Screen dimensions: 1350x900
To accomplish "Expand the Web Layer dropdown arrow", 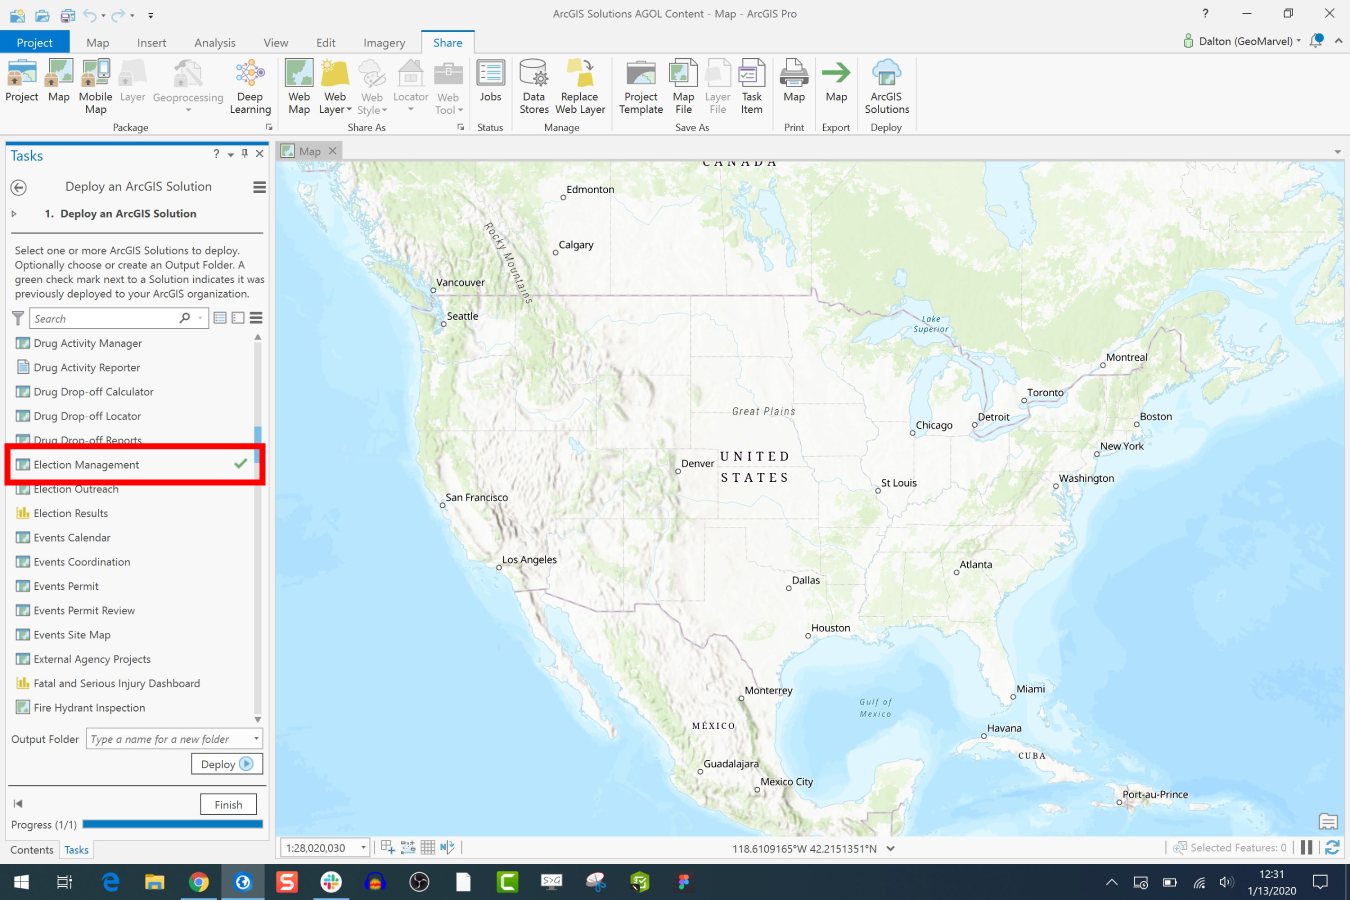I will (x=349, y=110).
